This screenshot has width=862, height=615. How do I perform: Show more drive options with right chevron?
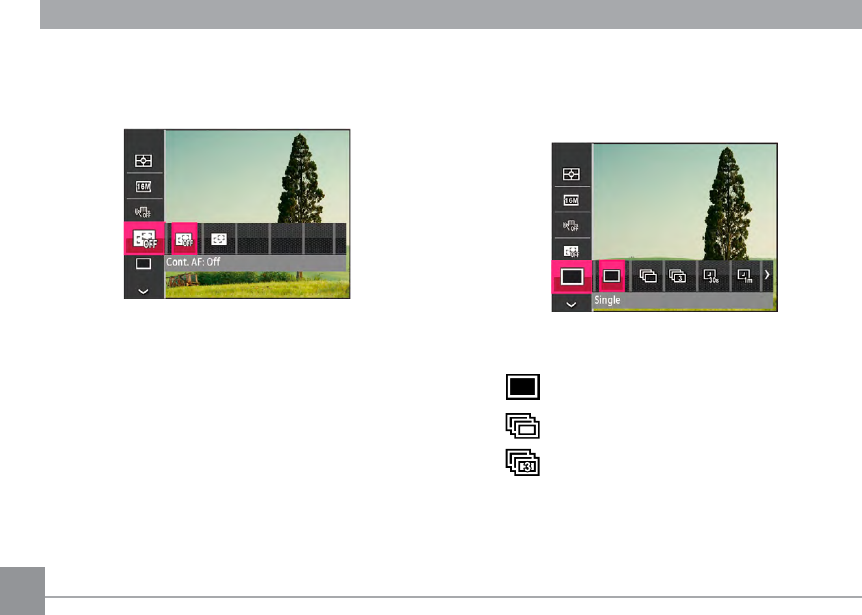click(767, 275)
